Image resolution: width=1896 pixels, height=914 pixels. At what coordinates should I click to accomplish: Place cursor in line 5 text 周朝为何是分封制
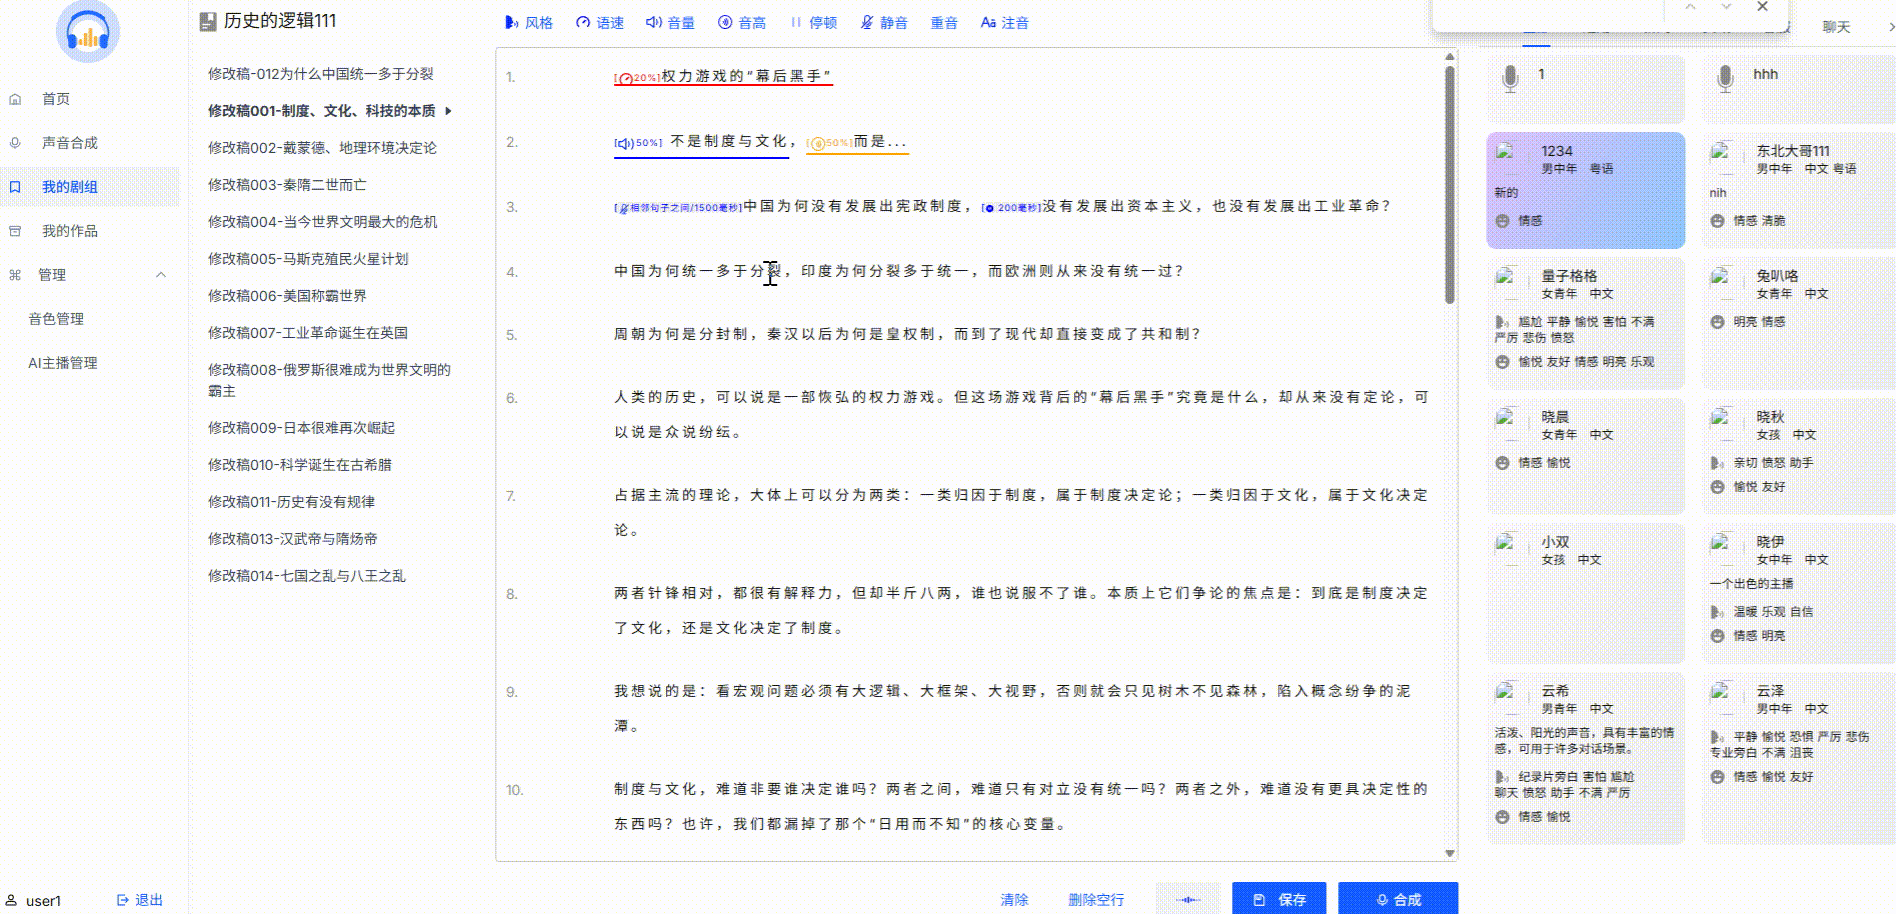pyautogui.click(x=680, y=334)
